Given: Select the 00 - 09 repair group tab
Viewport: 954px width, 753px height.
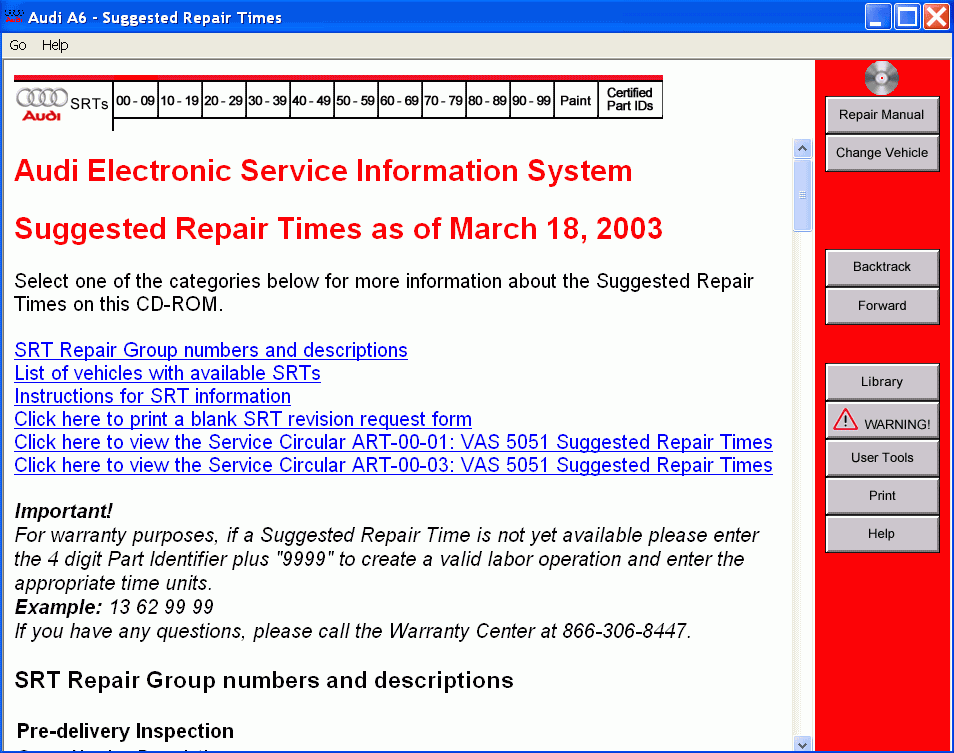Looking at the screenshot, I should [135, 100].
